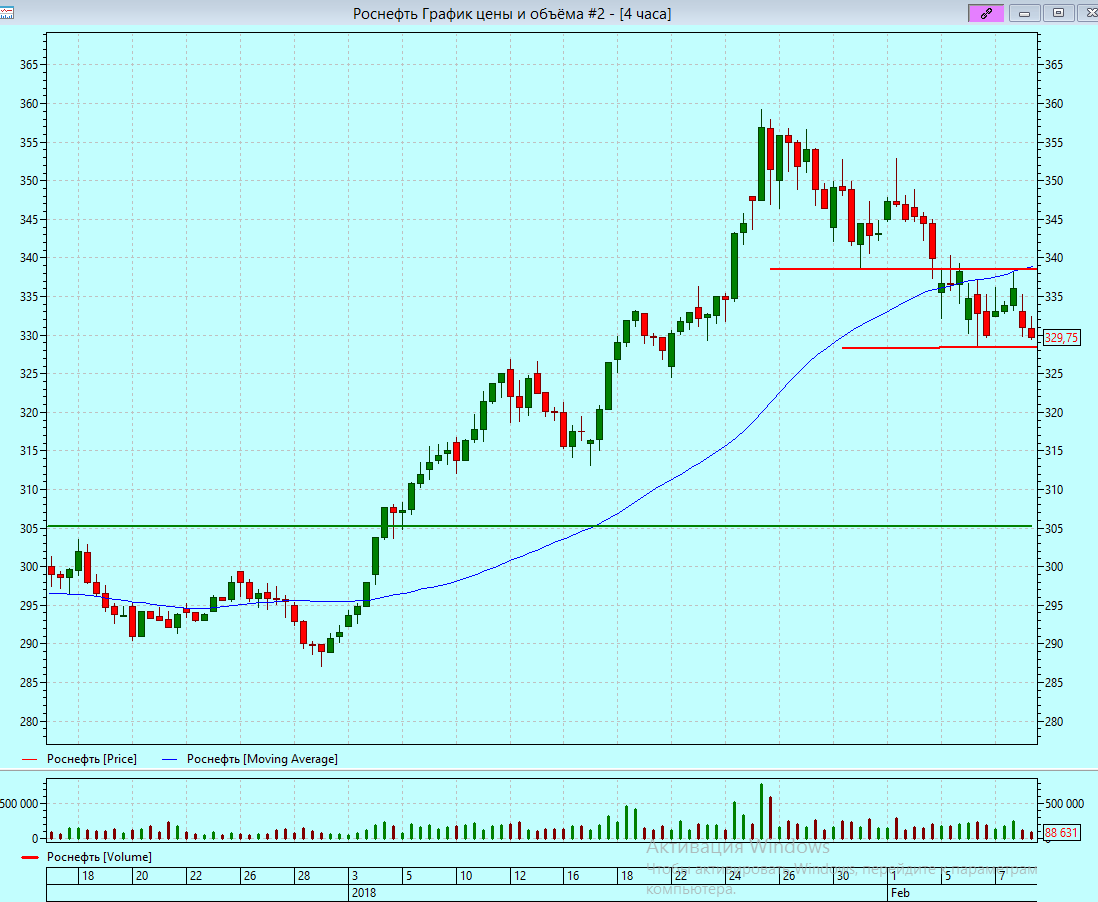Click the current price tag 329,75
The width and height of the screenshot is (1098, 902).
1062,338
